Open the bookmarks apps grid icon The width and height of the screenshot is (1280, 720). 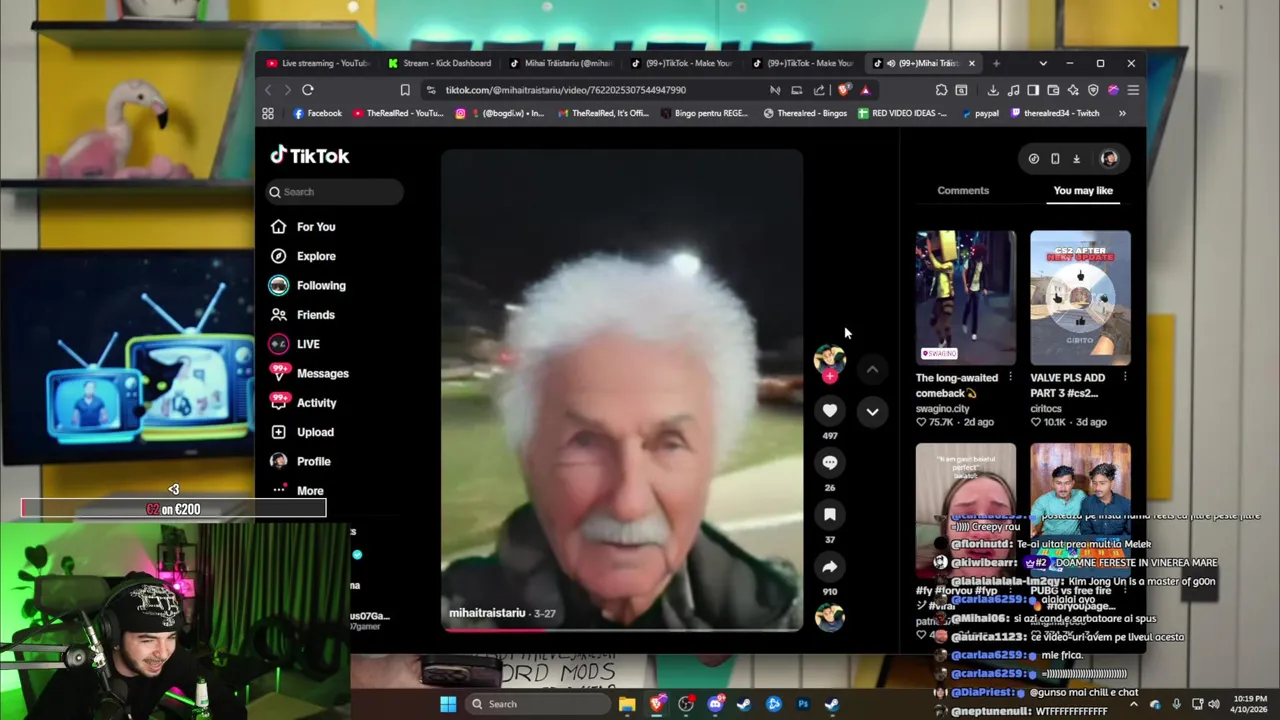tap(268, 113)
